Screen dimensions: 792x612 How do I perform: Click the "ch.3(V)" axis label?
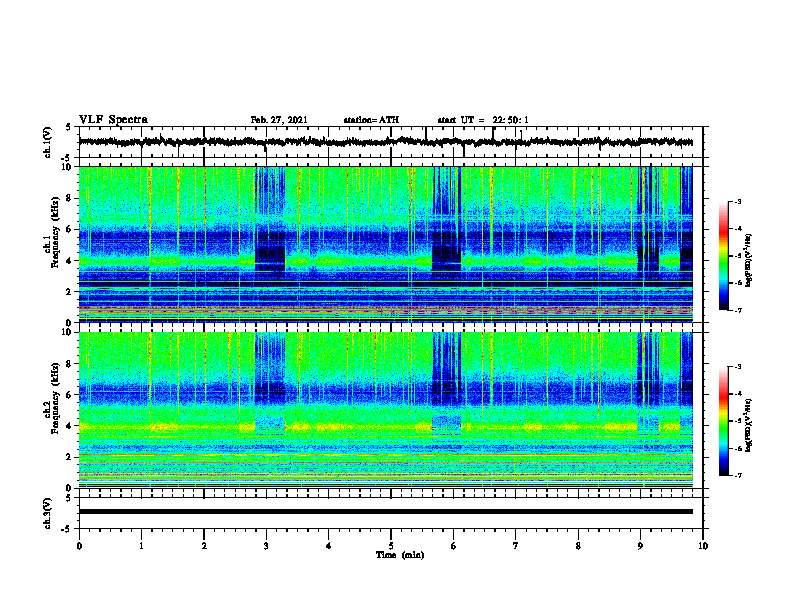coord(48,513)
